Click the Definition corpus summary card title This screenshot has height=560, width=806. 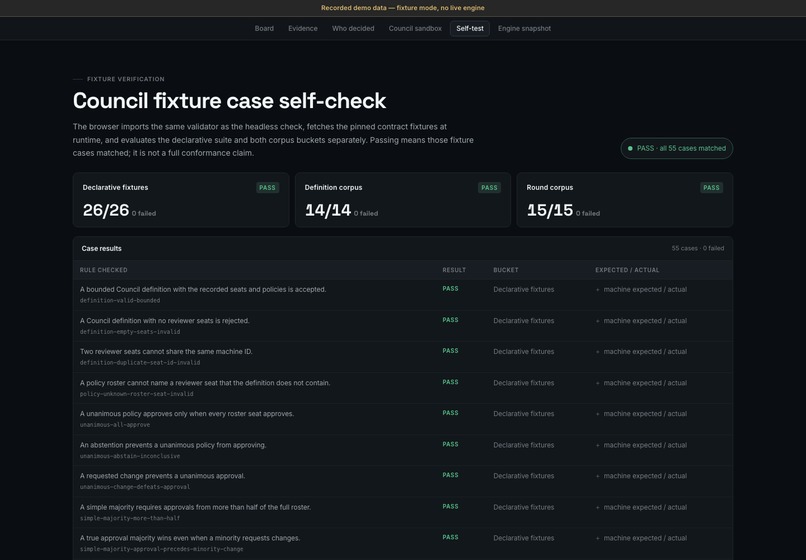[x=333, y=188]
